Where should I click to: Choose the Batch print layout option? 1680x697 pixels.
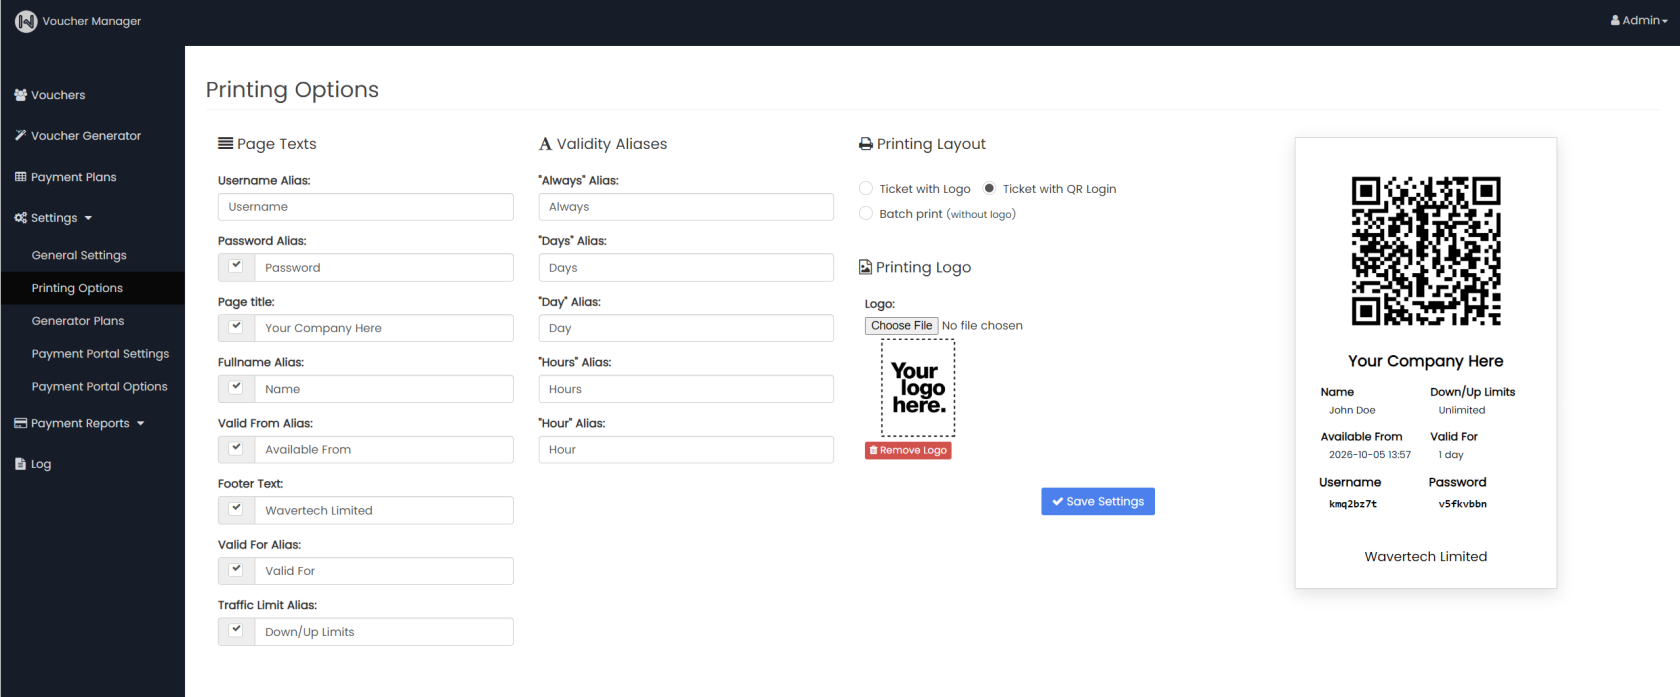(x=866, y=213)
